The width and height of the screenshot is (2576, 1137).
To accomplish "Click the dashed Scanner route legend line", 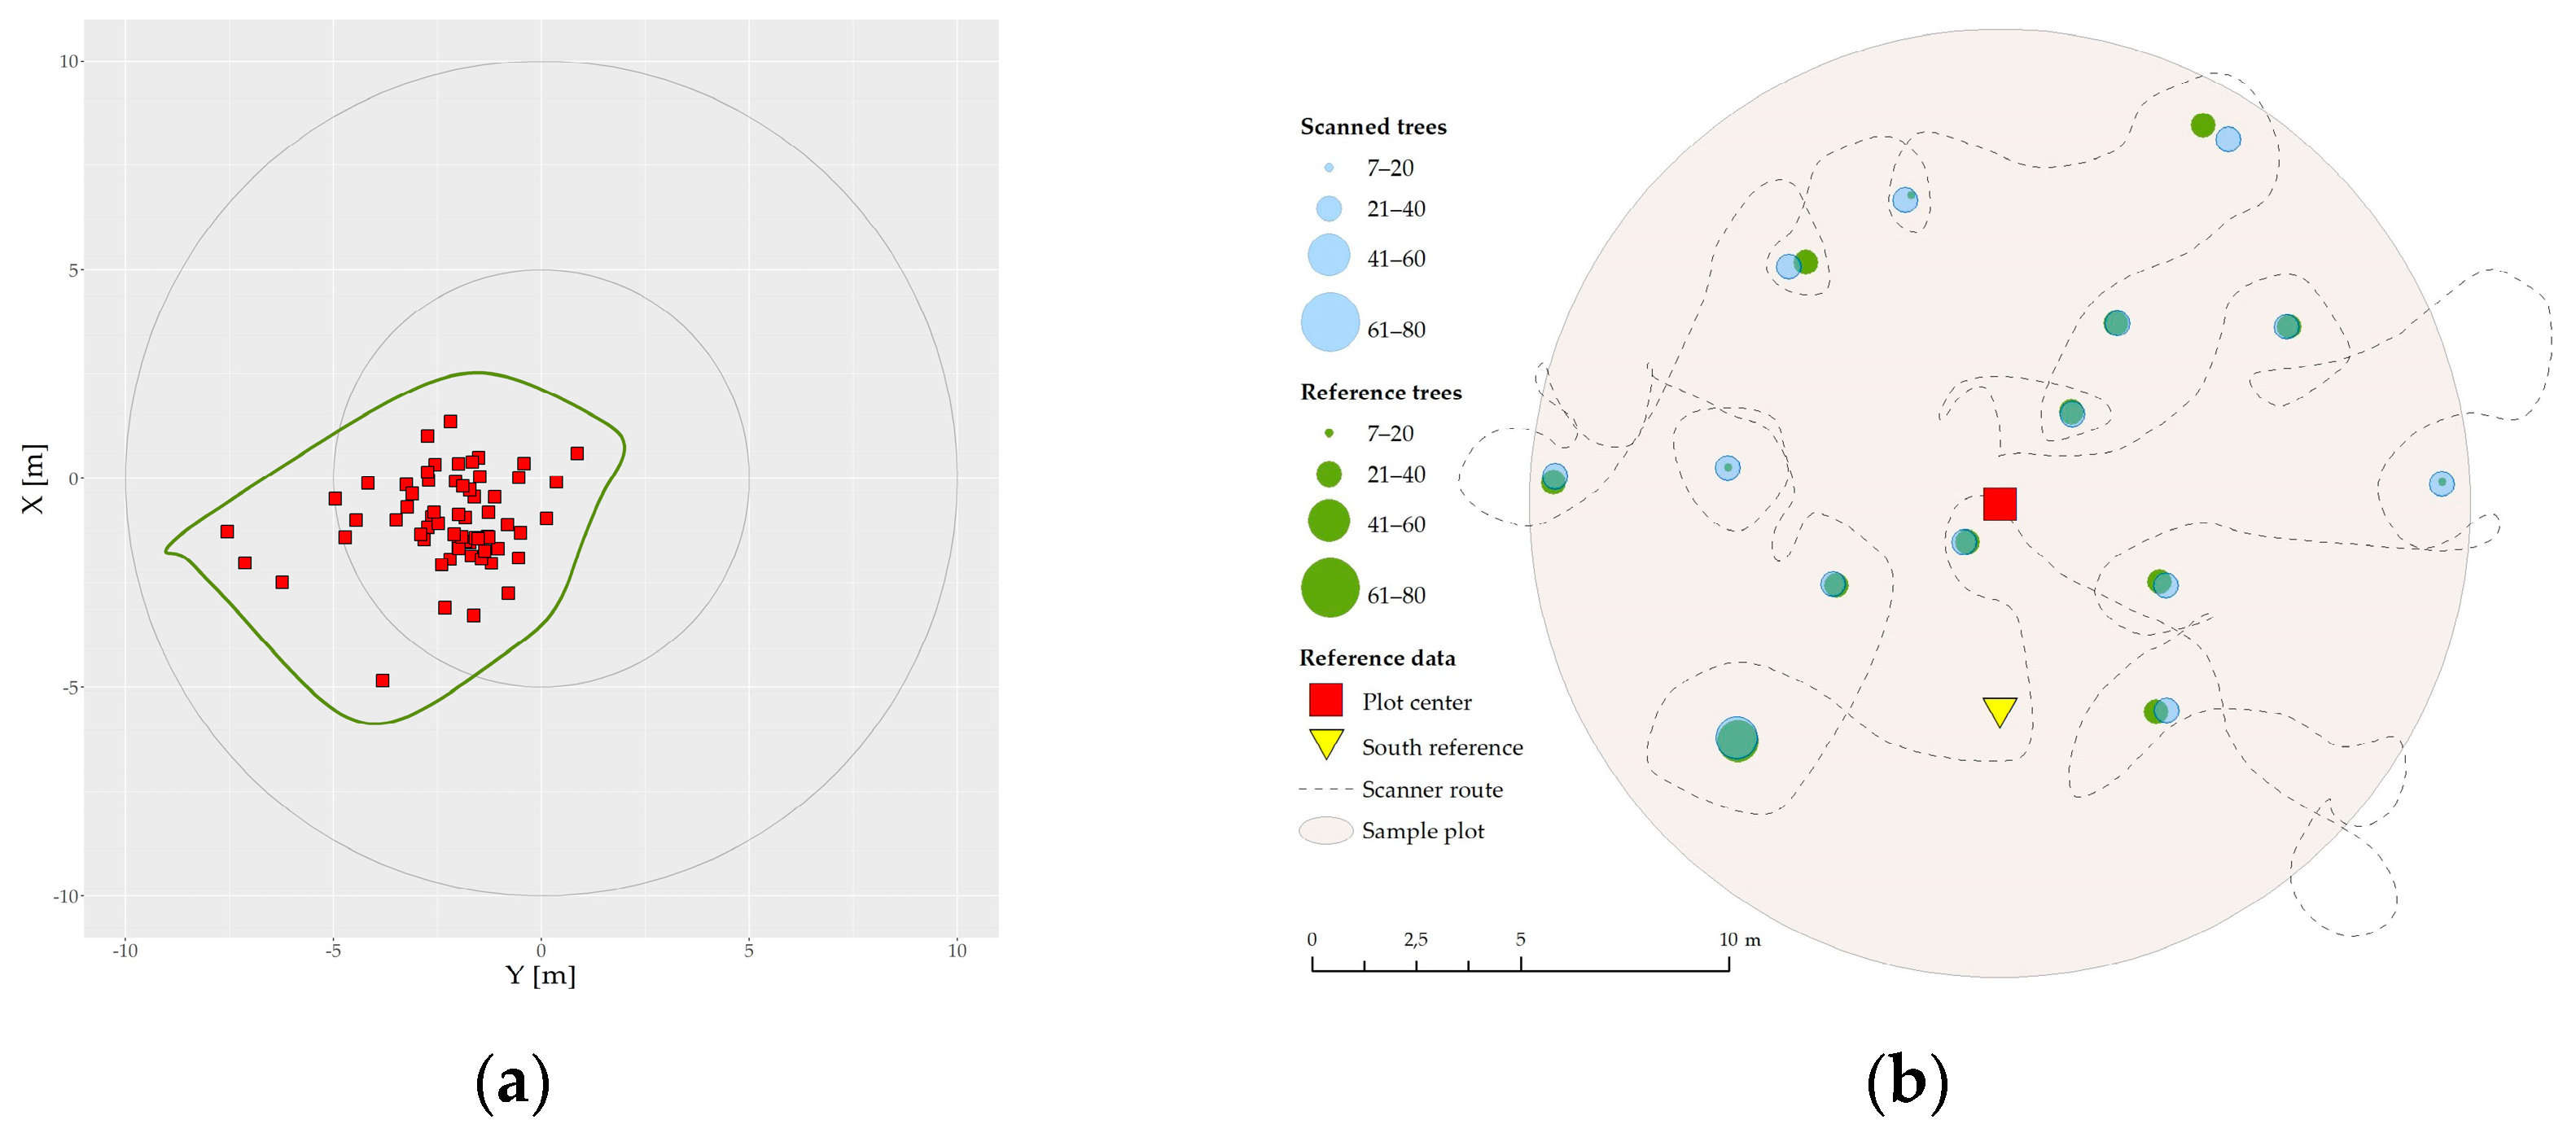I will [x=1325, y=789].
